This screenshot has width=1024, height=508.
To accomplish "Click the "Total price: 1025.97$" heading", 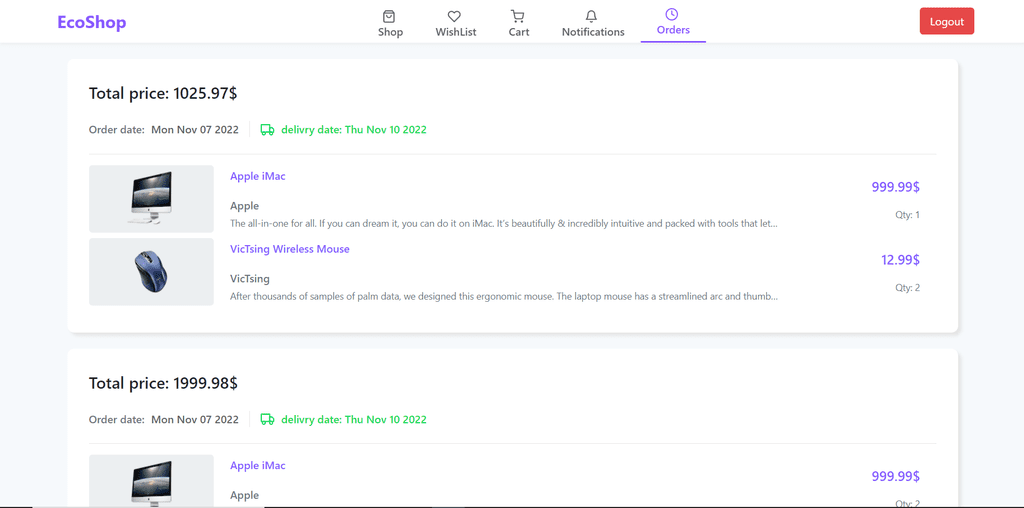I will [x=163, y=93].
